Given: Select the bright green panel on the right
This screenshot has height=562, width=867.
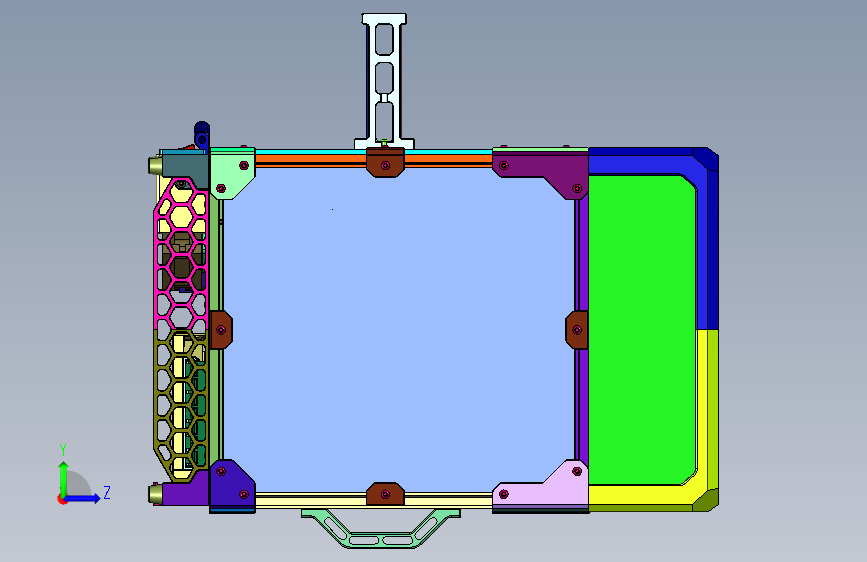Looking at the screenshot, I should [641, 330].
